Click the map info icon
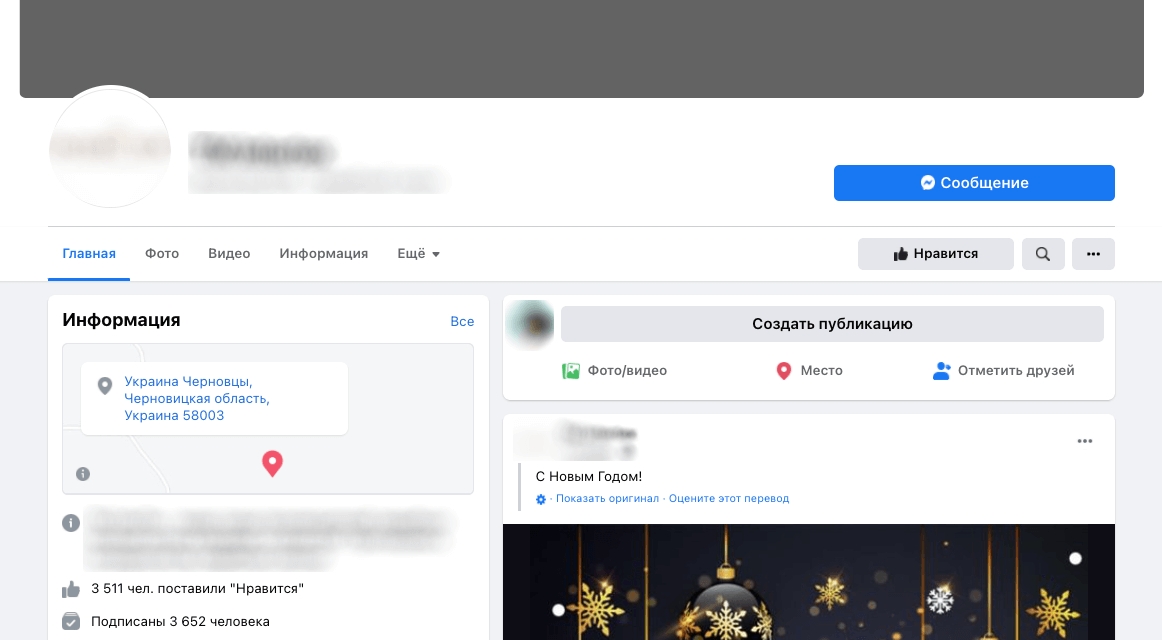The image size is (1162, 640). (x=83, y=473)
